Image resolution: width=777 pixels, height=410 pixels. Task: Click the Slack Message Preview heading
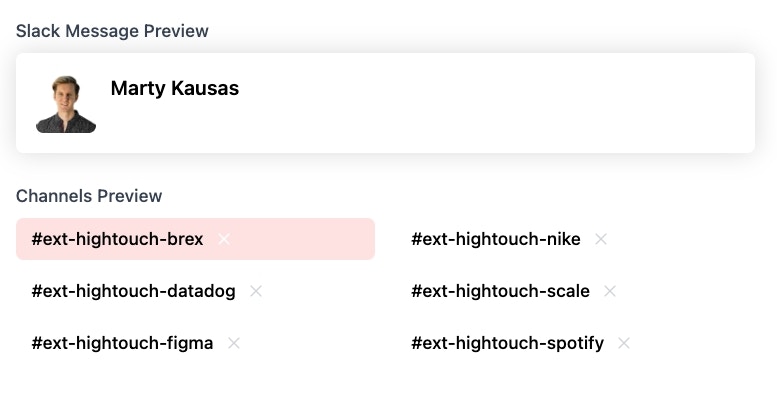(112, 31)
